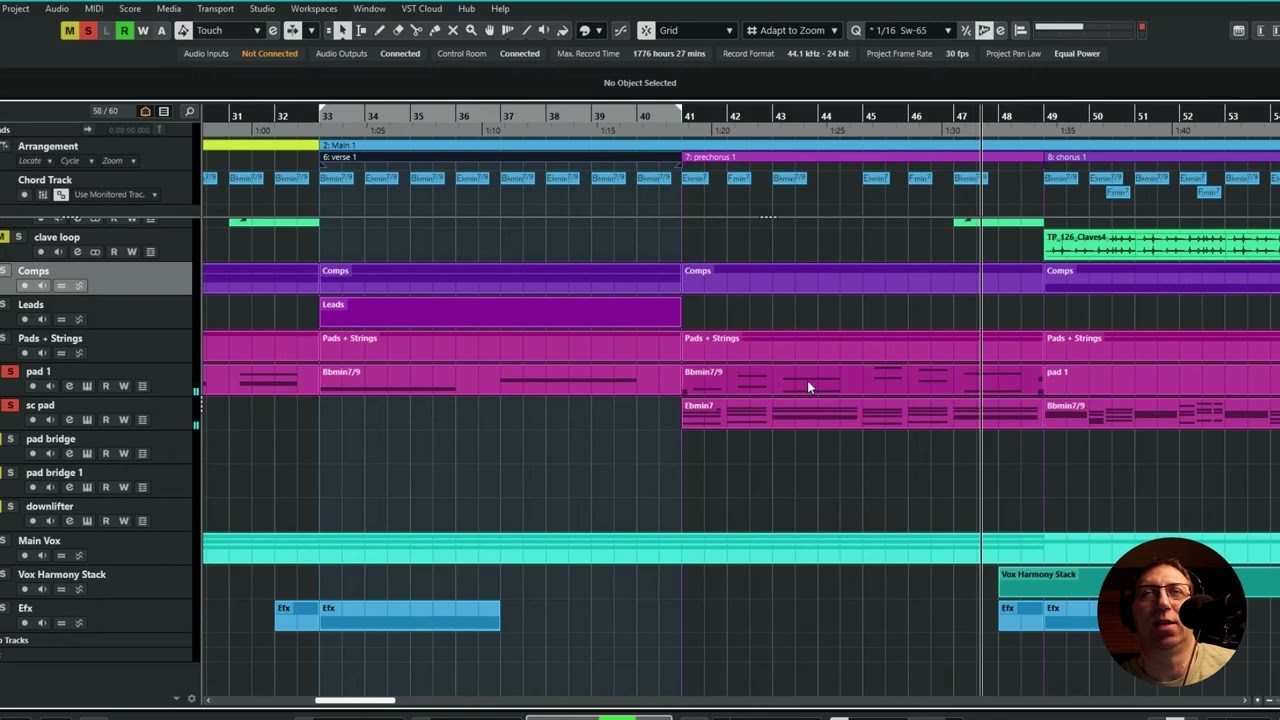
Task: Open the instrument on sc pad track
Action: click(87, 420)
